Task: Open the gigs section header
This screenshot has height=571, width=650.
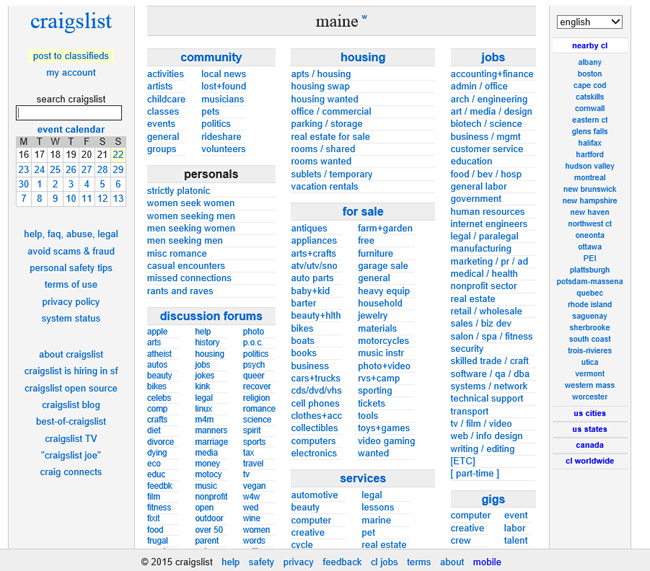Action: tap(493, 499)
